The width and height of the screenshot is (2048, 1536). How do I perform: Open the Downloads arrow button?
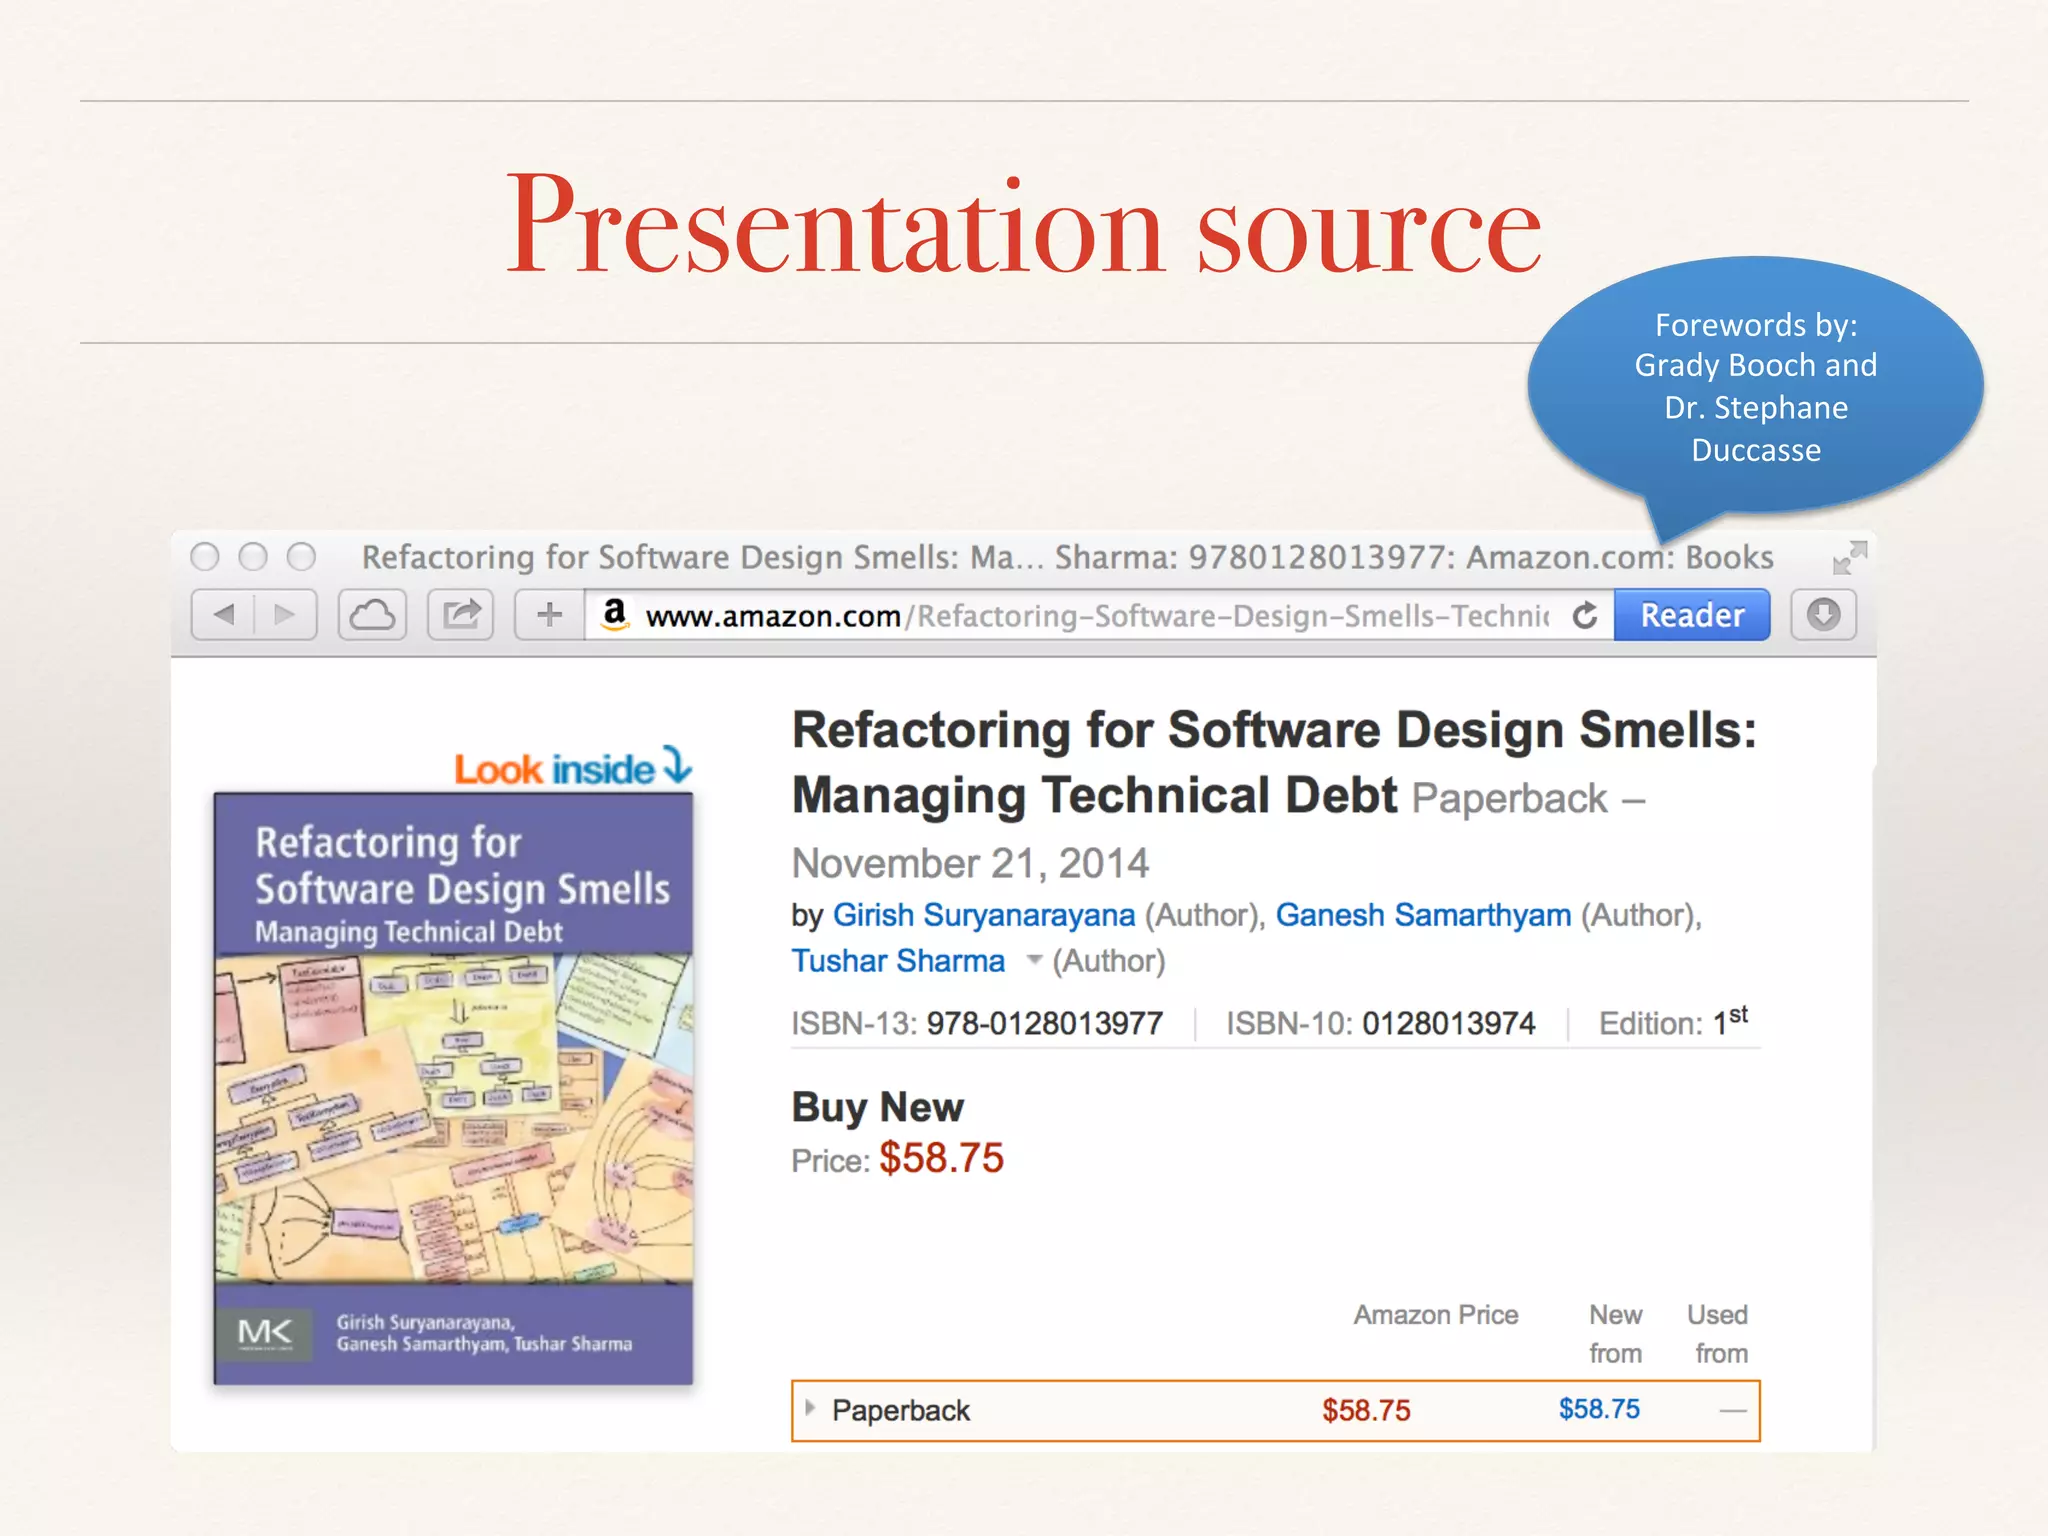click(x=1822, y=614)
